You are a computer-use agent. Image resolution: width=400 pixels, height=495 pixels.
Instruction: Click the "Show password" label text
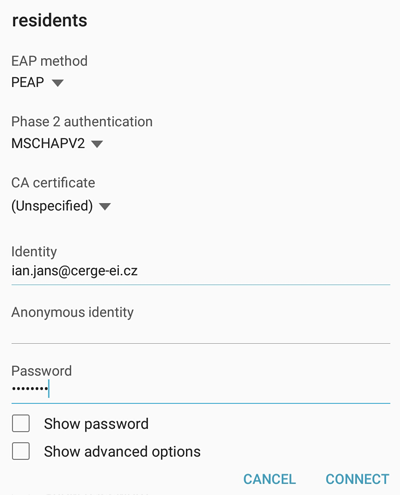(x=96, y=424)
